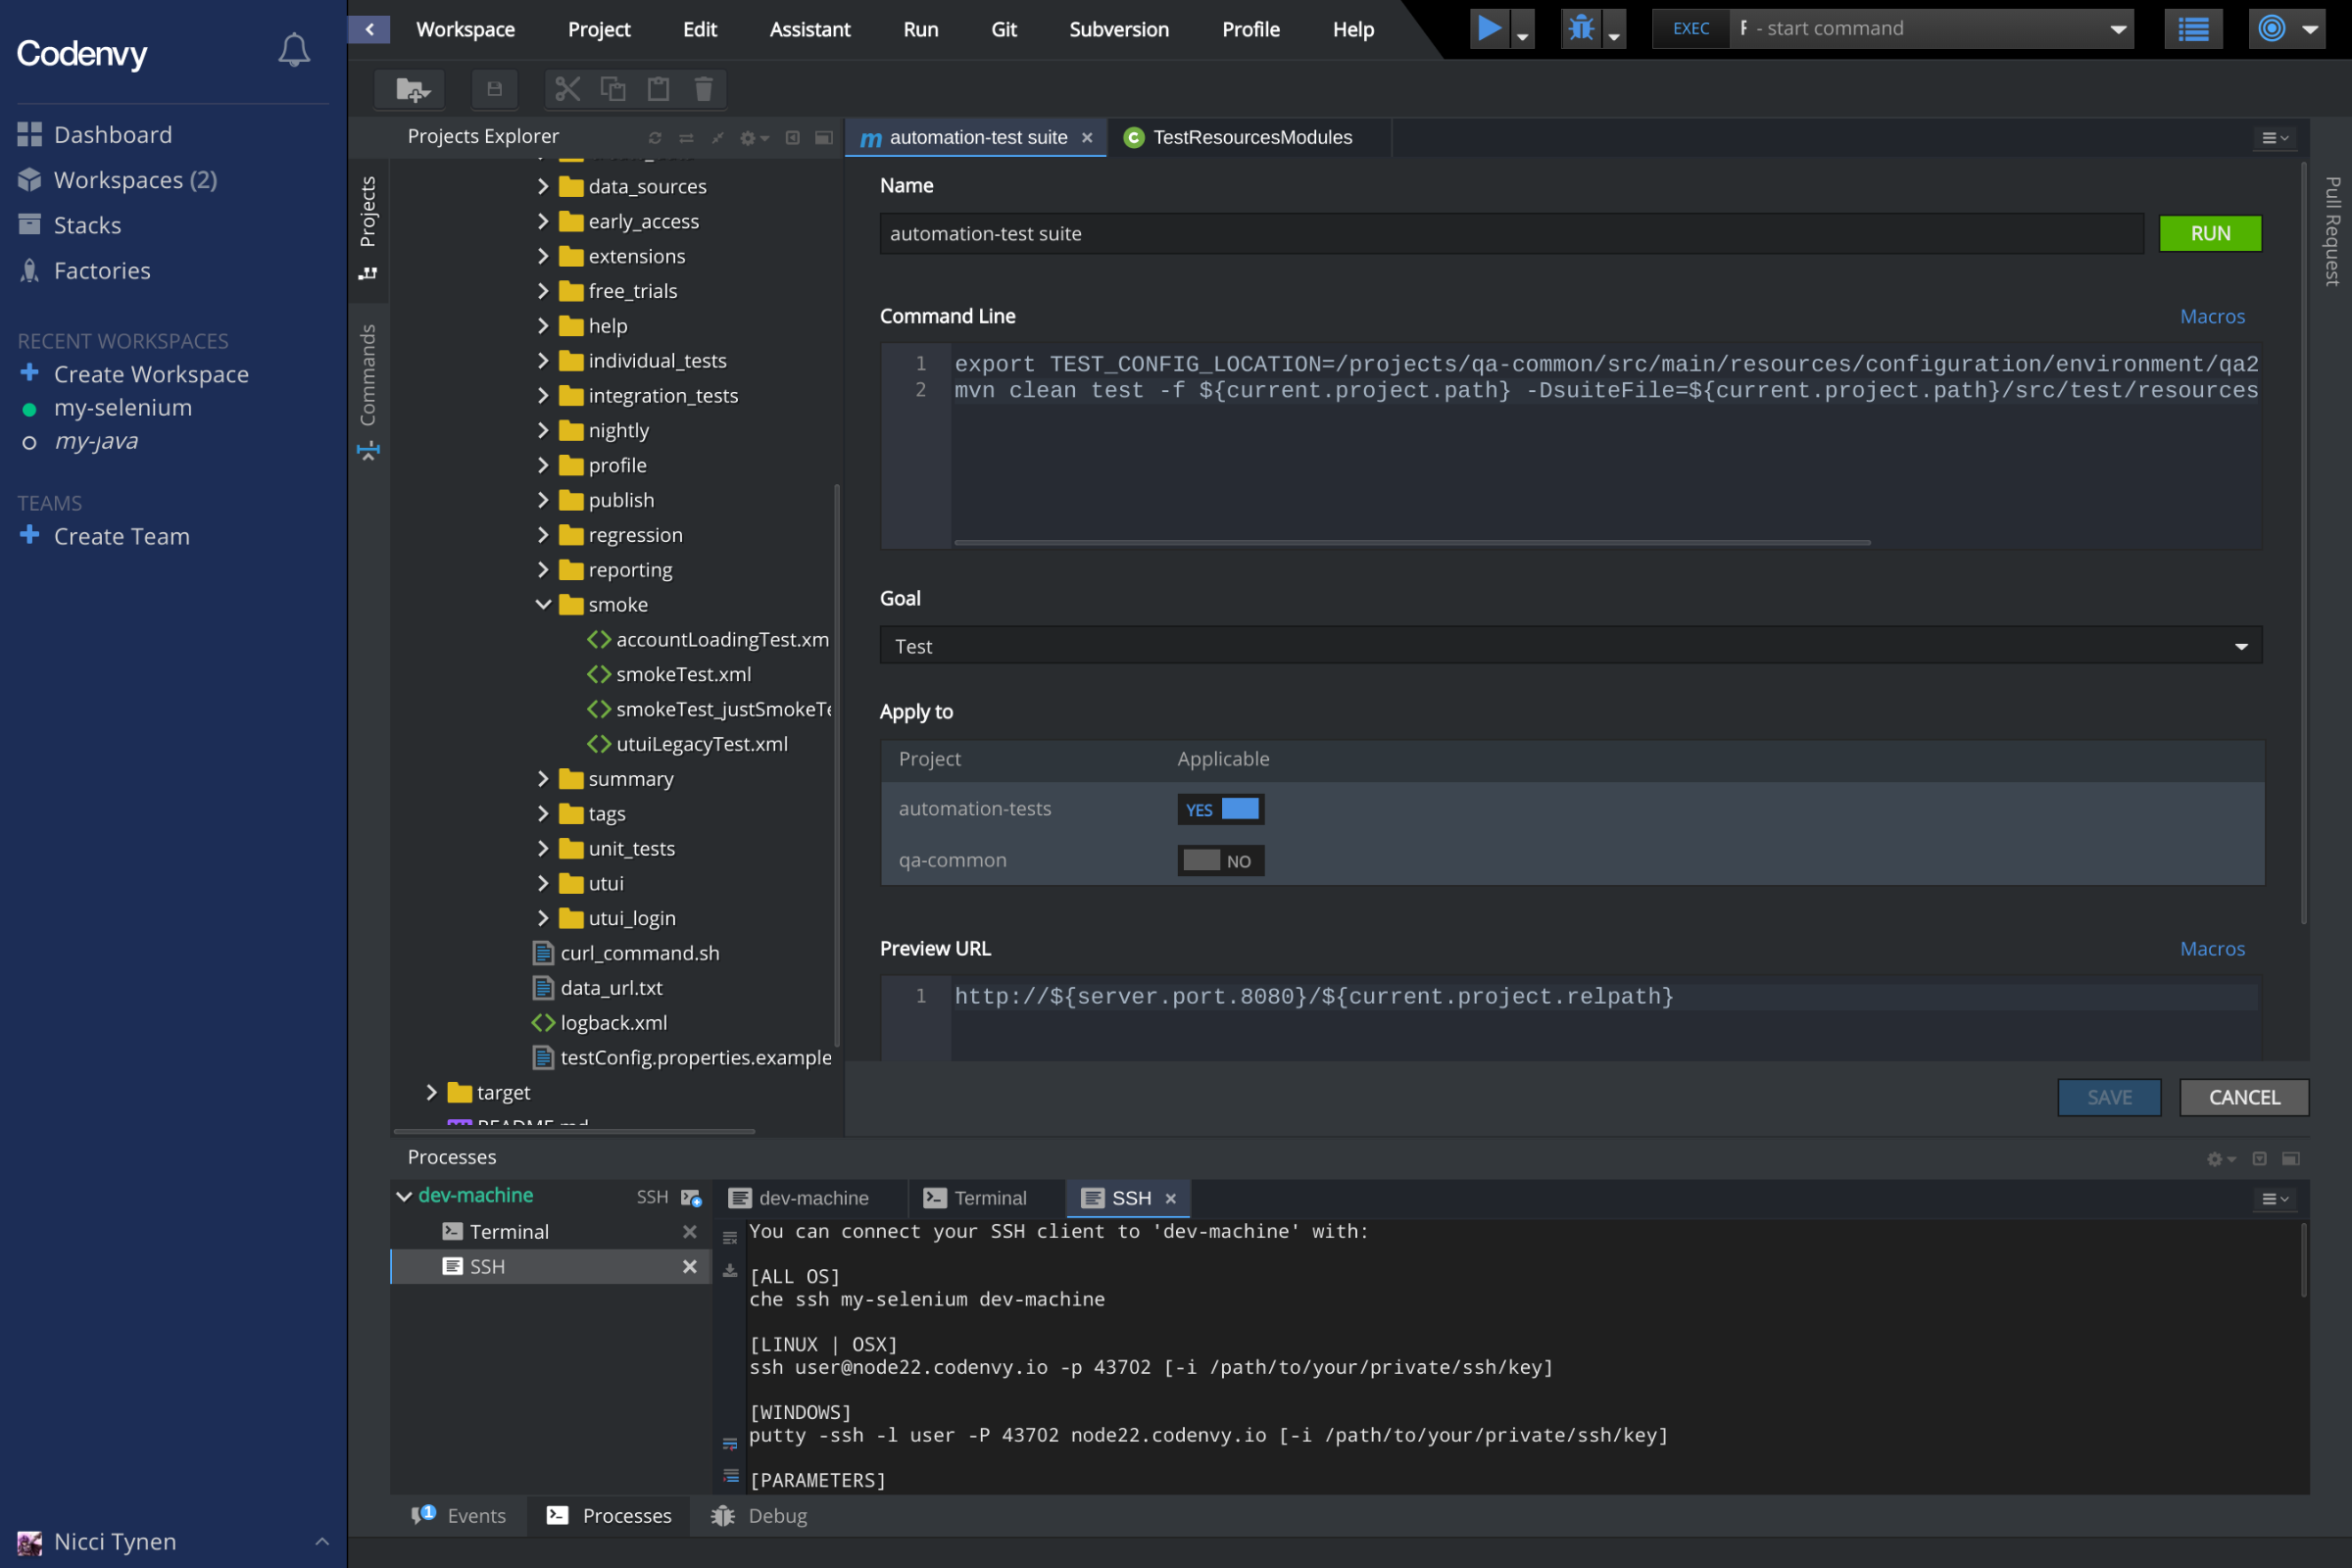The height and width of the screenshot is (1568, 2352).
Task: Open the Save project configuration icon
Action: (x=494, y=89)
